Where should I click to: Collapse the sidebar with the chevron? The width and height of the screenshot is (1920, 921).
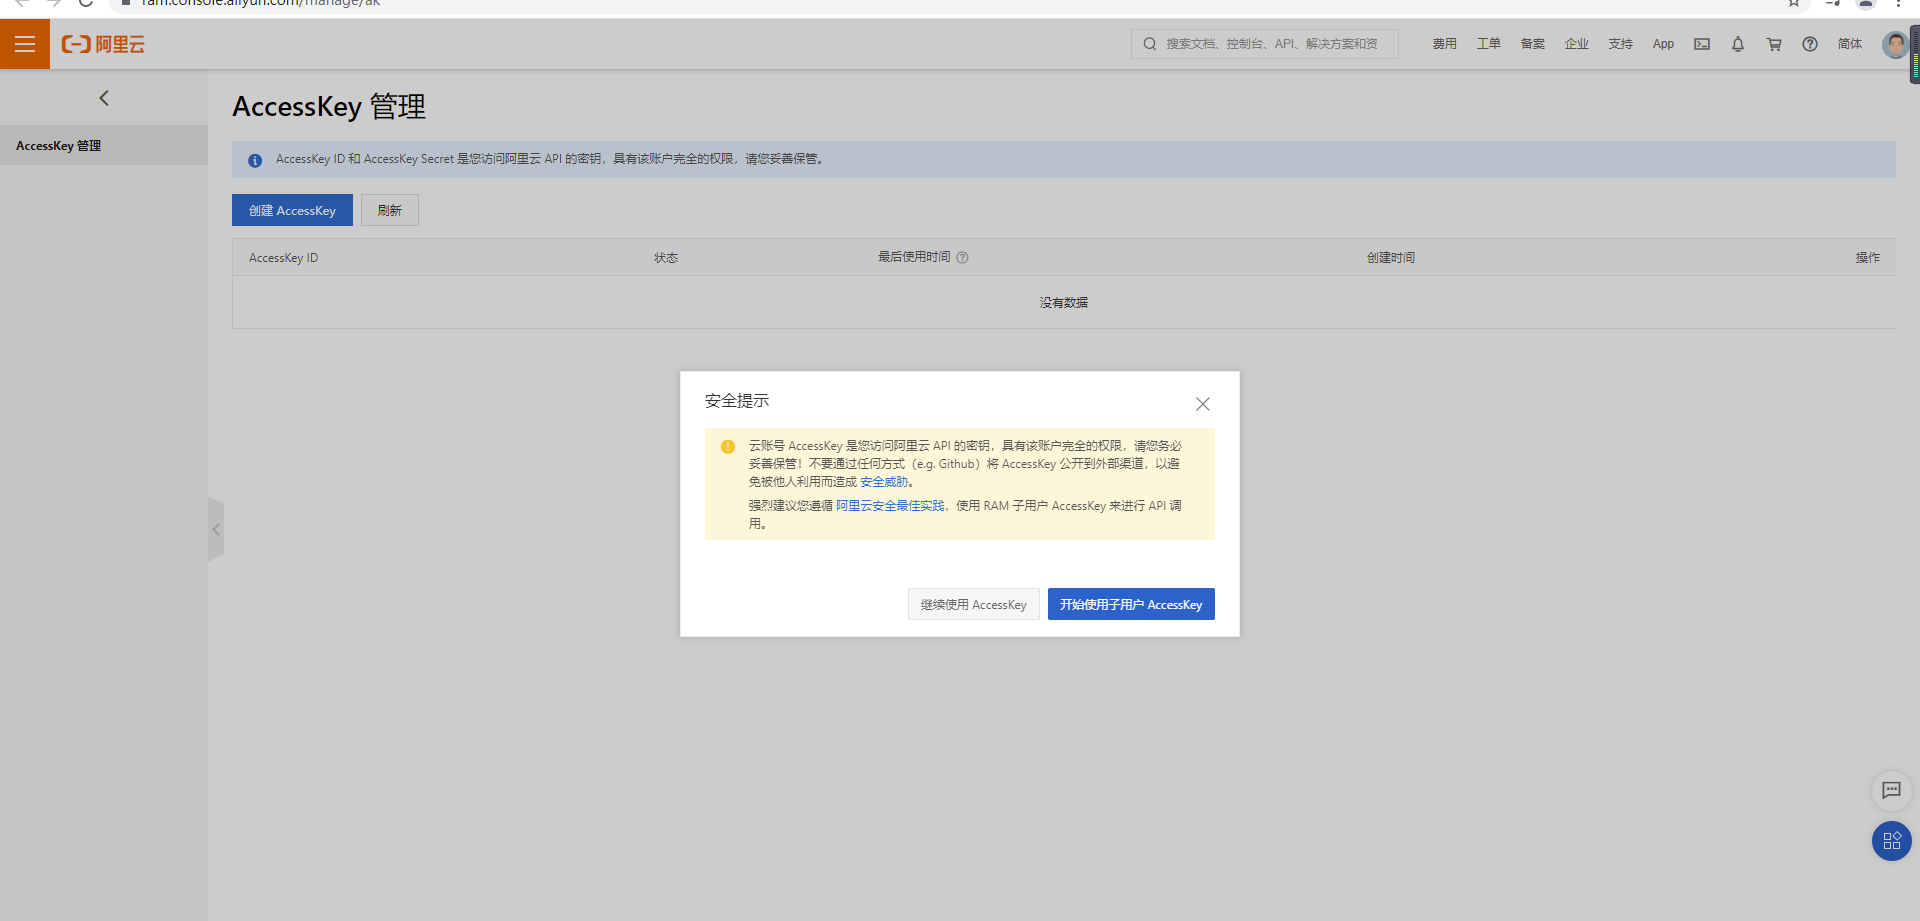pyautogui.click(x=104, y=97)
